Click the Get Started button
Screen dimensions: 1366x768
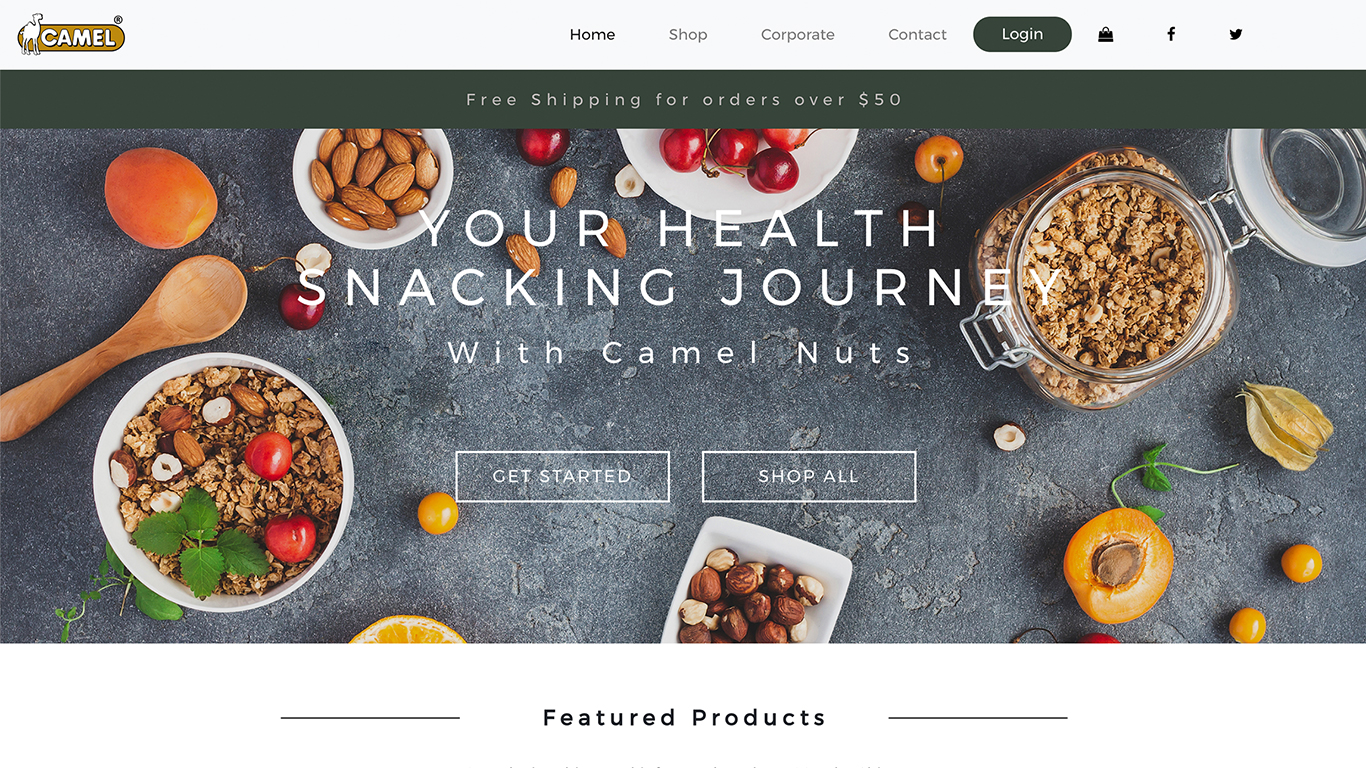562,476
